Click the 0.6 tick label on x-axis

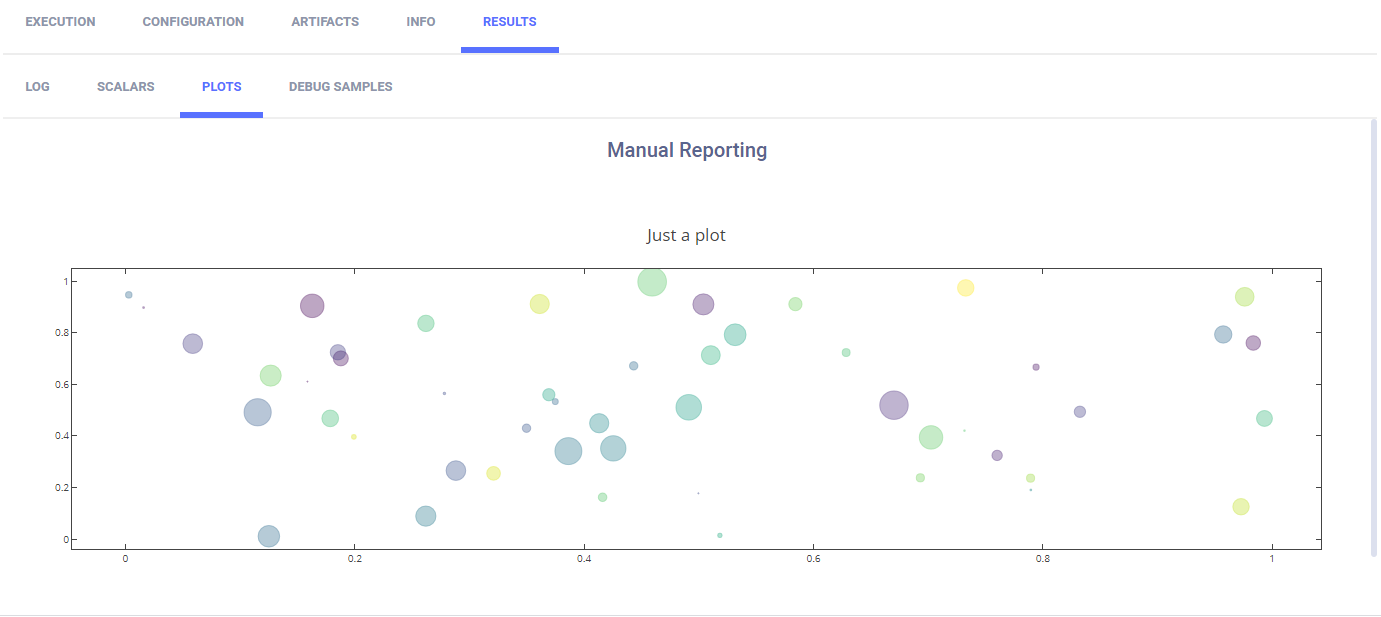coord(814,559)
